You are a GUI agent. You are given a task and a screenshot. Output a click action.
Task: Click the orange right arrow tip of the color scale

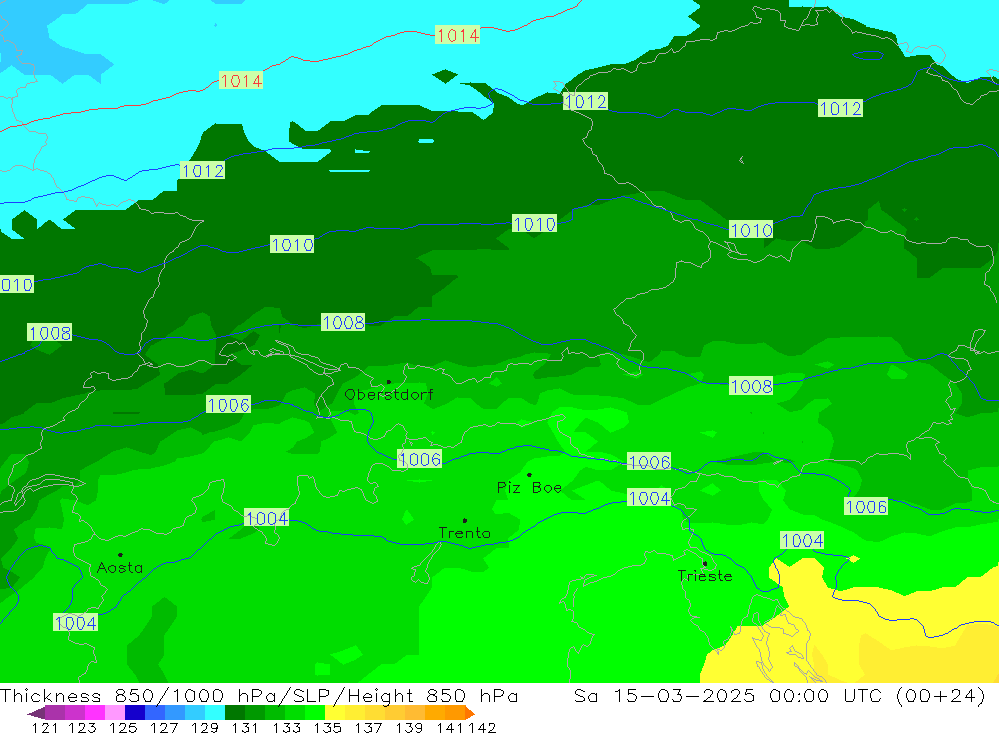(470, 713)
